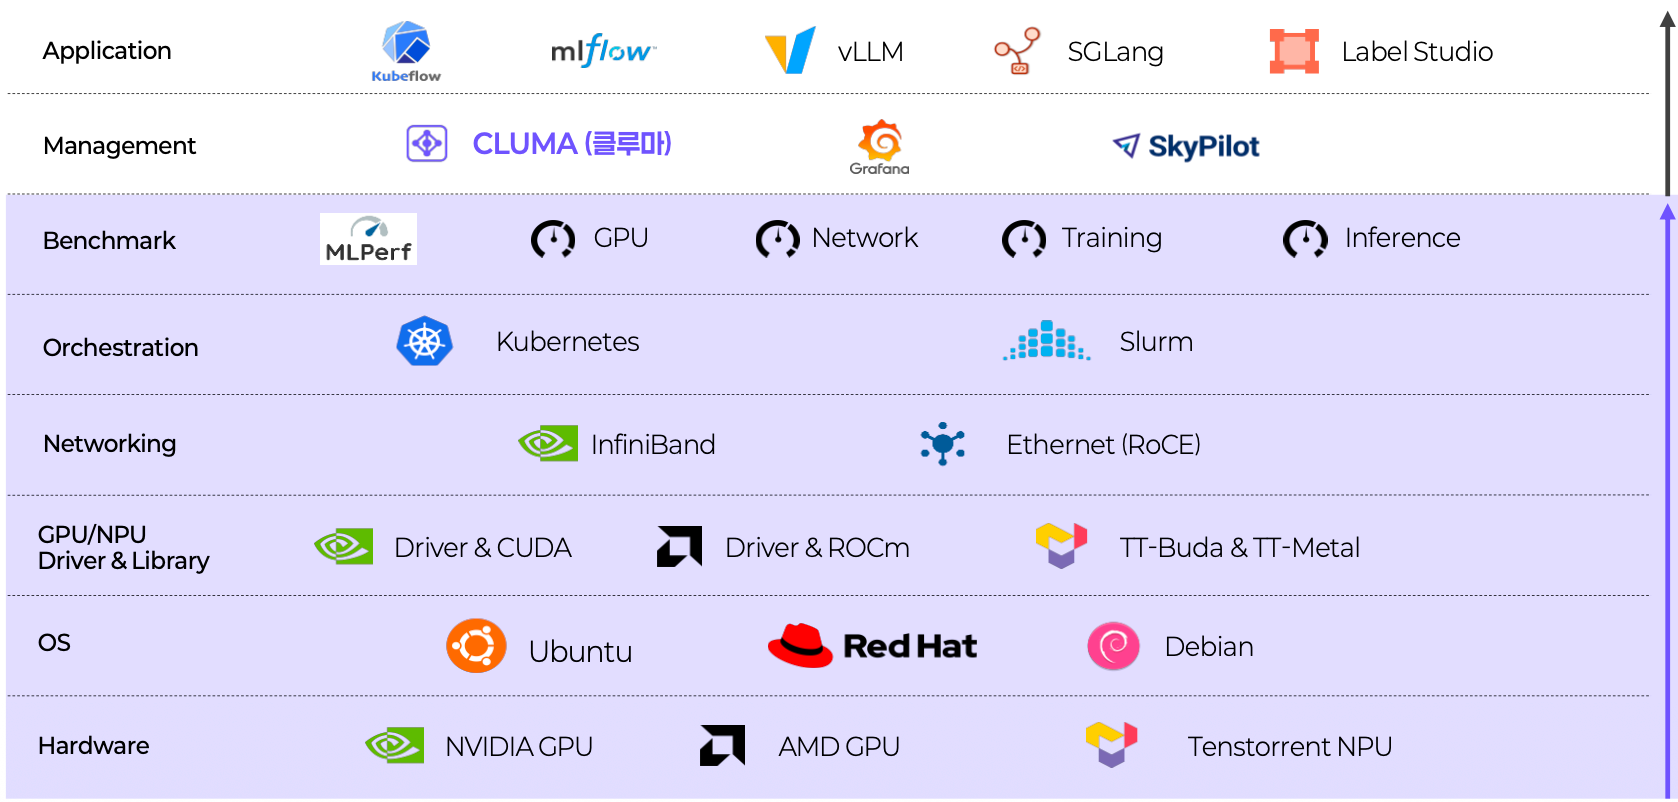This screenshot has width=1678, height=802.
Task: Click the Kubernetes wheel icon
Action: [425, 342]
